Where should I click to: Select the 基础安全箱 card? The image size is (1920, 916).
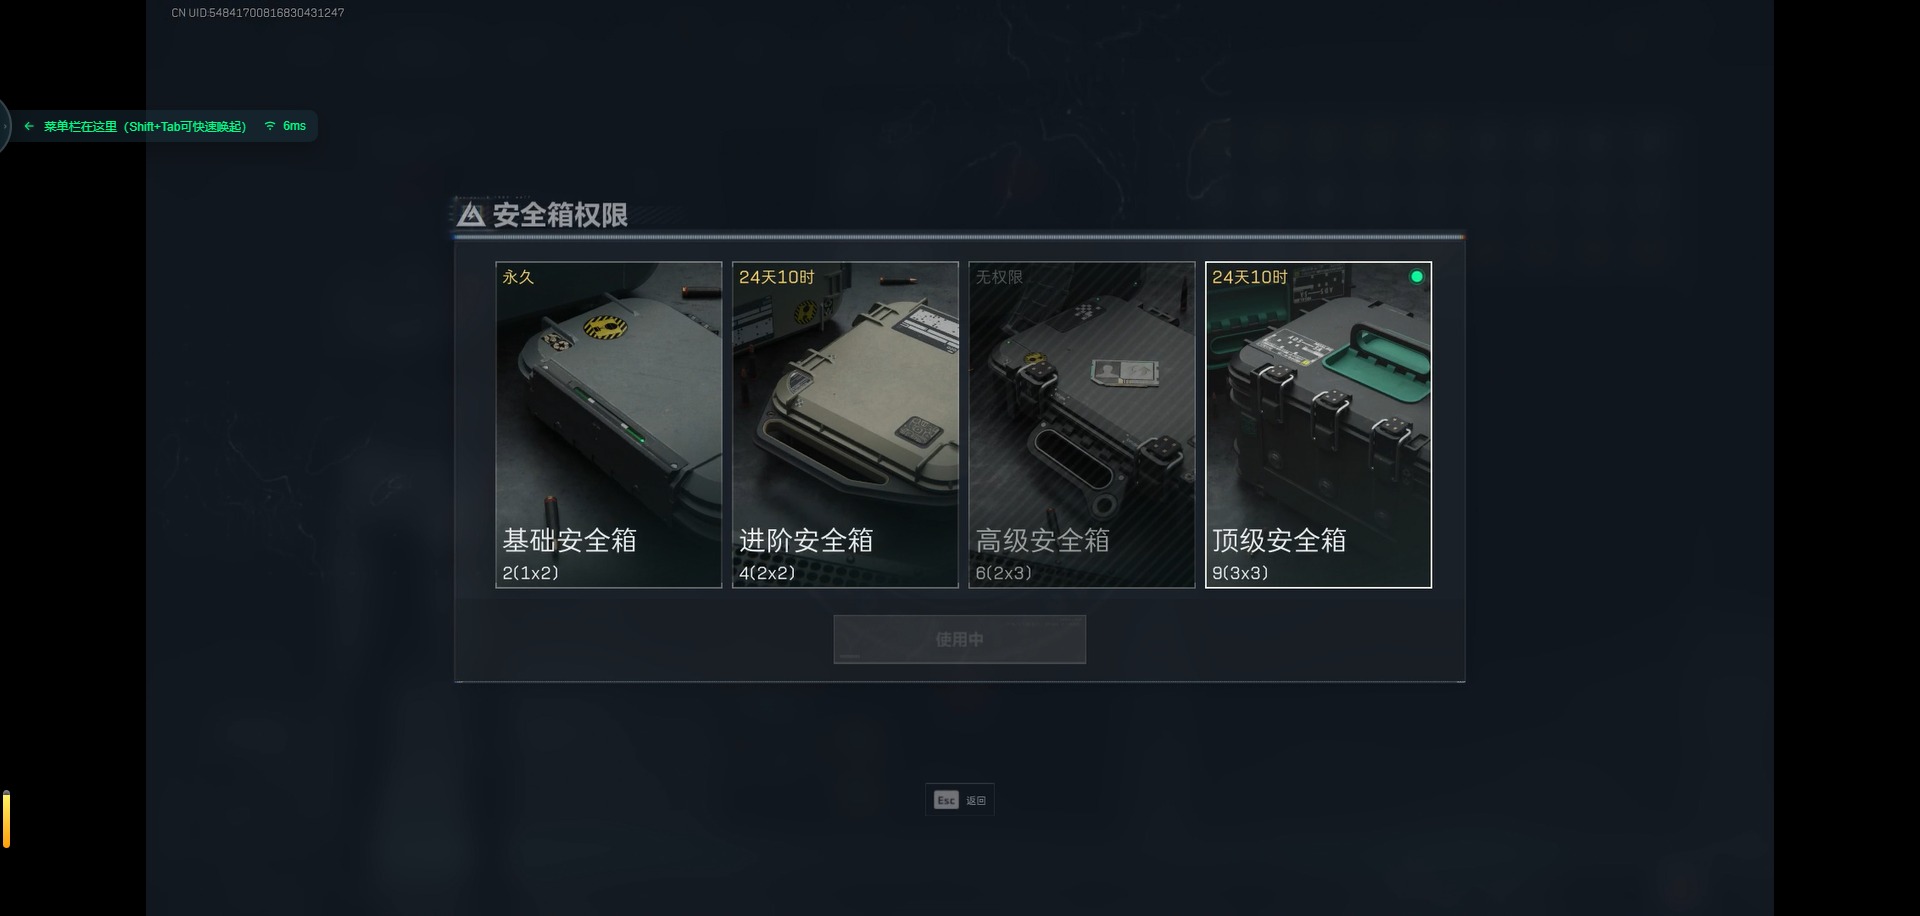609,425
